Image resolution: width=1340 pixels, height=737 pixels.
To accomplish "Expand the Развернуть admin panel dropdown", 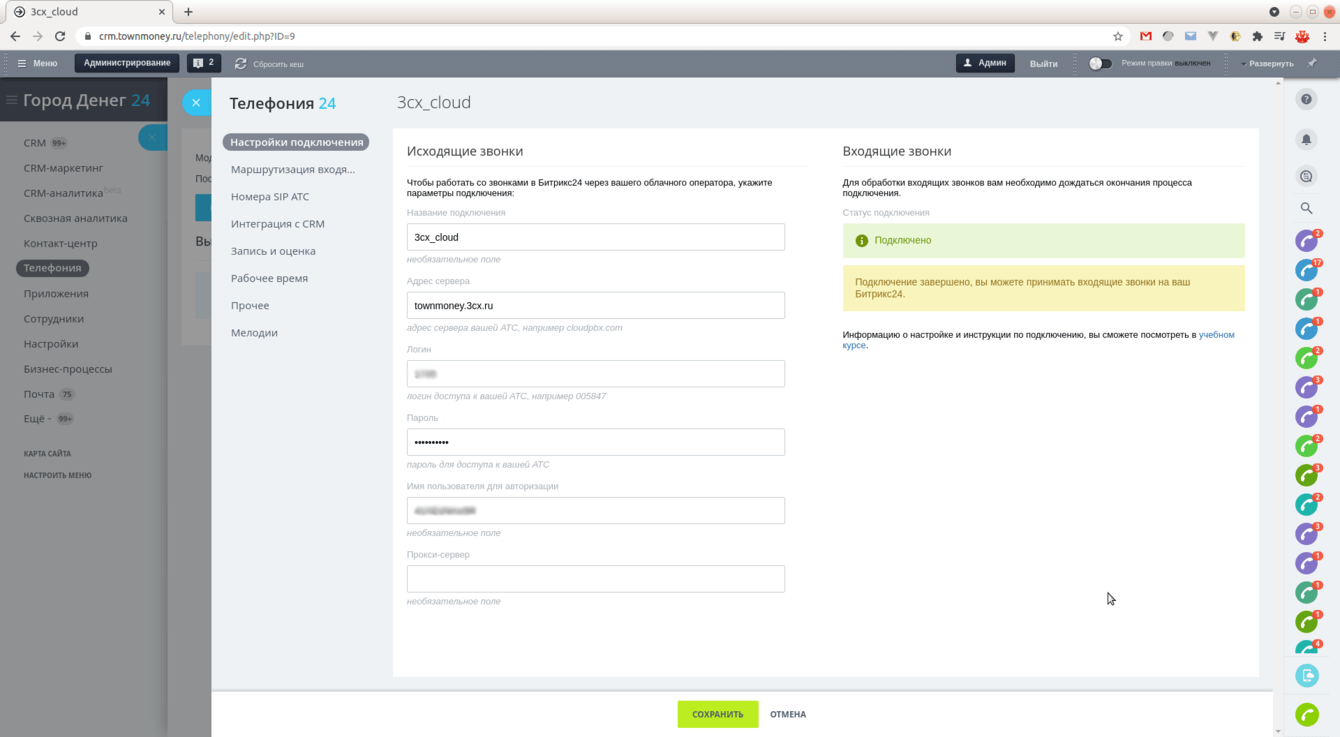I will pyautogui.click(x=1267, y=63).
